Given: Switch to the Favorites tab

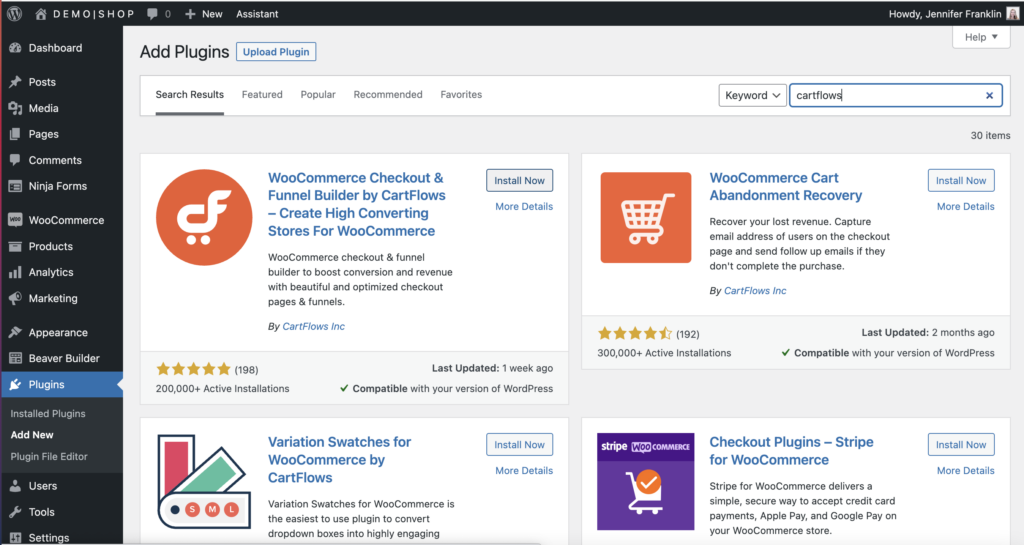Looking at the screenshot, I should pos(461,95).
